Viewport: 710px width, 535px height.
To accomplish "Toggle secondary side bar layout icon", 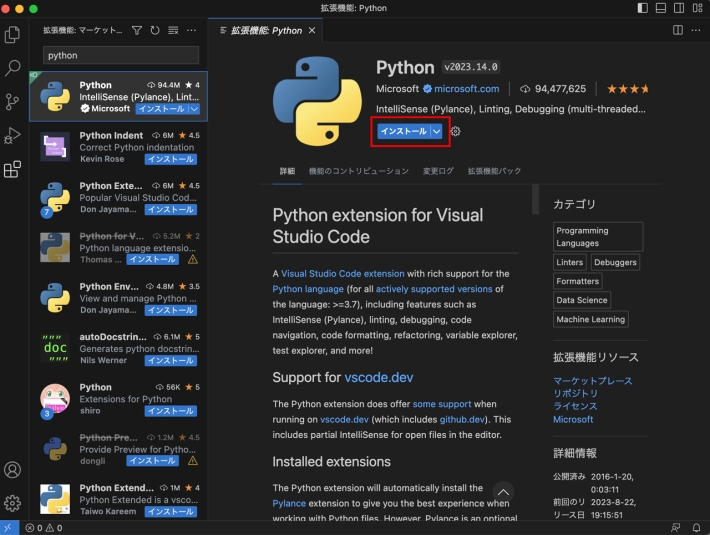I will pyautogui.click(x=679, y=8).
